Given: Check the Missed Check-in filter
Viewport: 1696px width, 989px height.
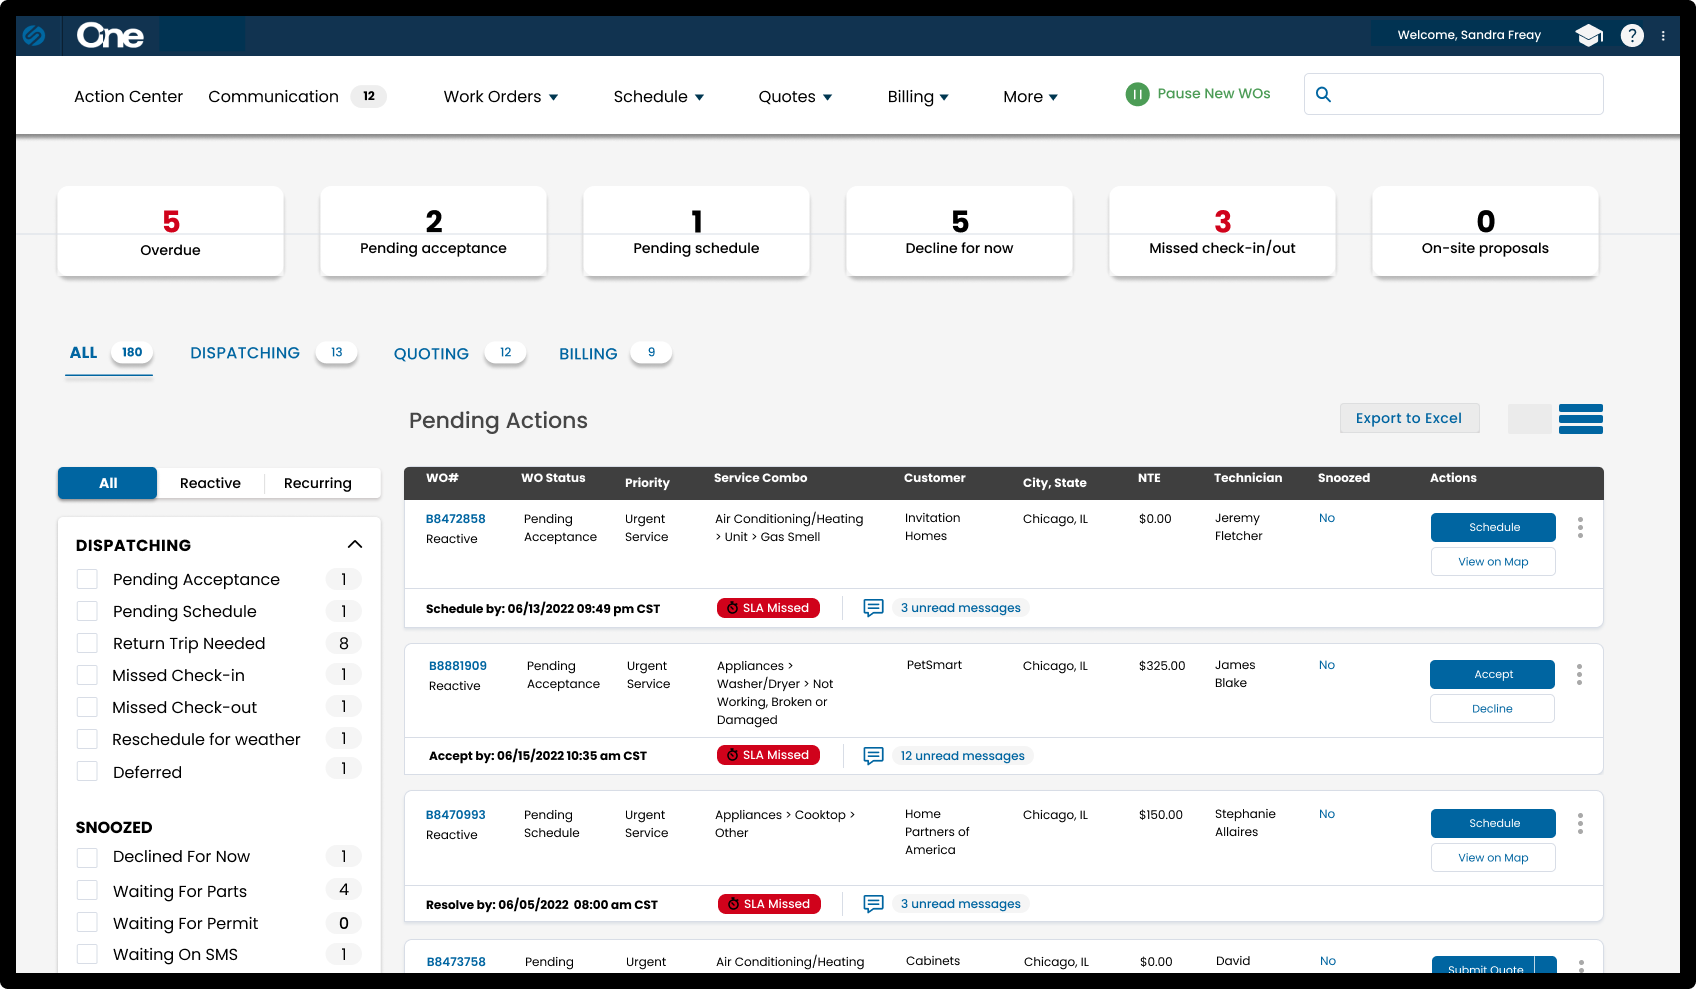Looking at the screenshot, I should pyautogui.click(x=88, y=675).
